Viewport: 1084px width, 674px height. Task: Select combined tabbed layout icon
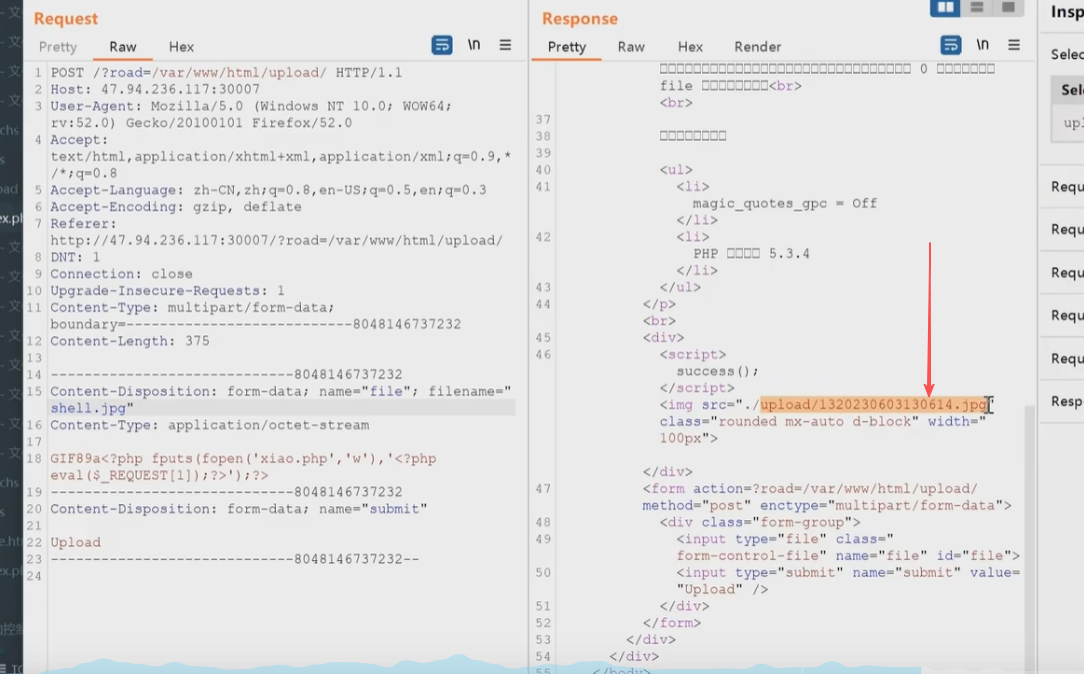(1008, 8)
